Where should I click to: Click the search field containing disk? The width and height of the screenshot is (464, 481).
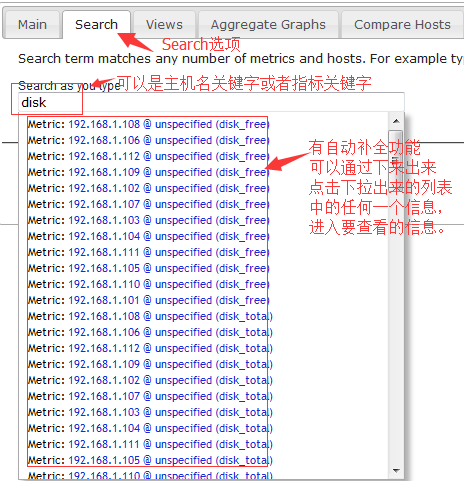211,102
